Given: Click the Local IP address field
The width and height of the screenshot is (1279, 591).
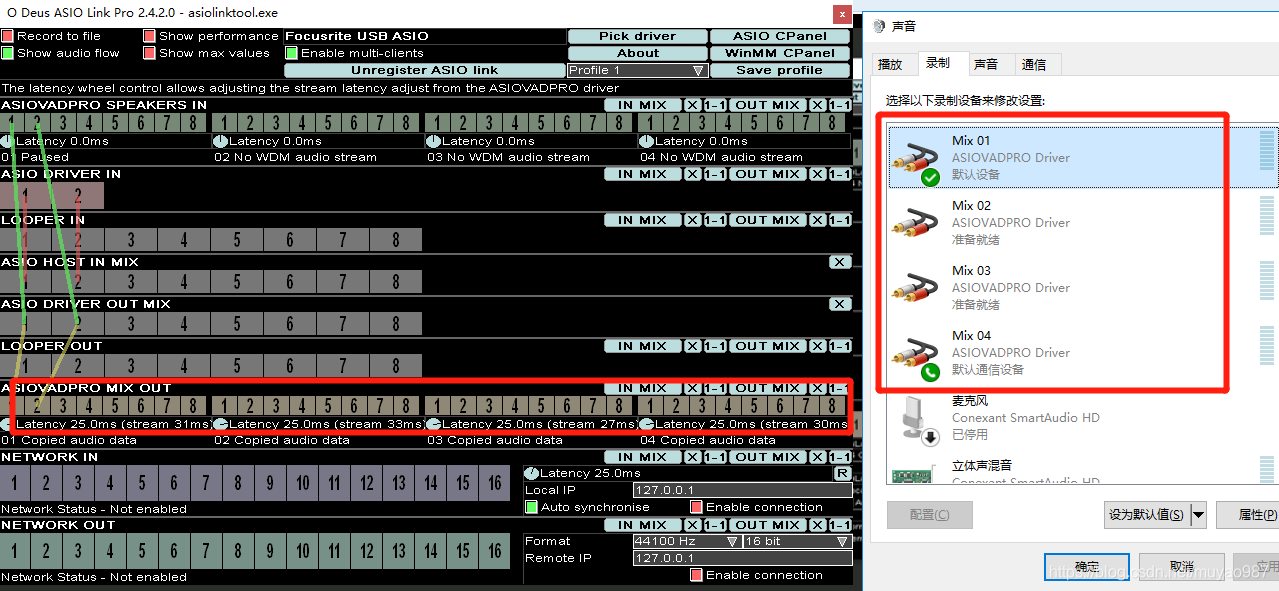Looking at the screenshot, I should 743,490.
